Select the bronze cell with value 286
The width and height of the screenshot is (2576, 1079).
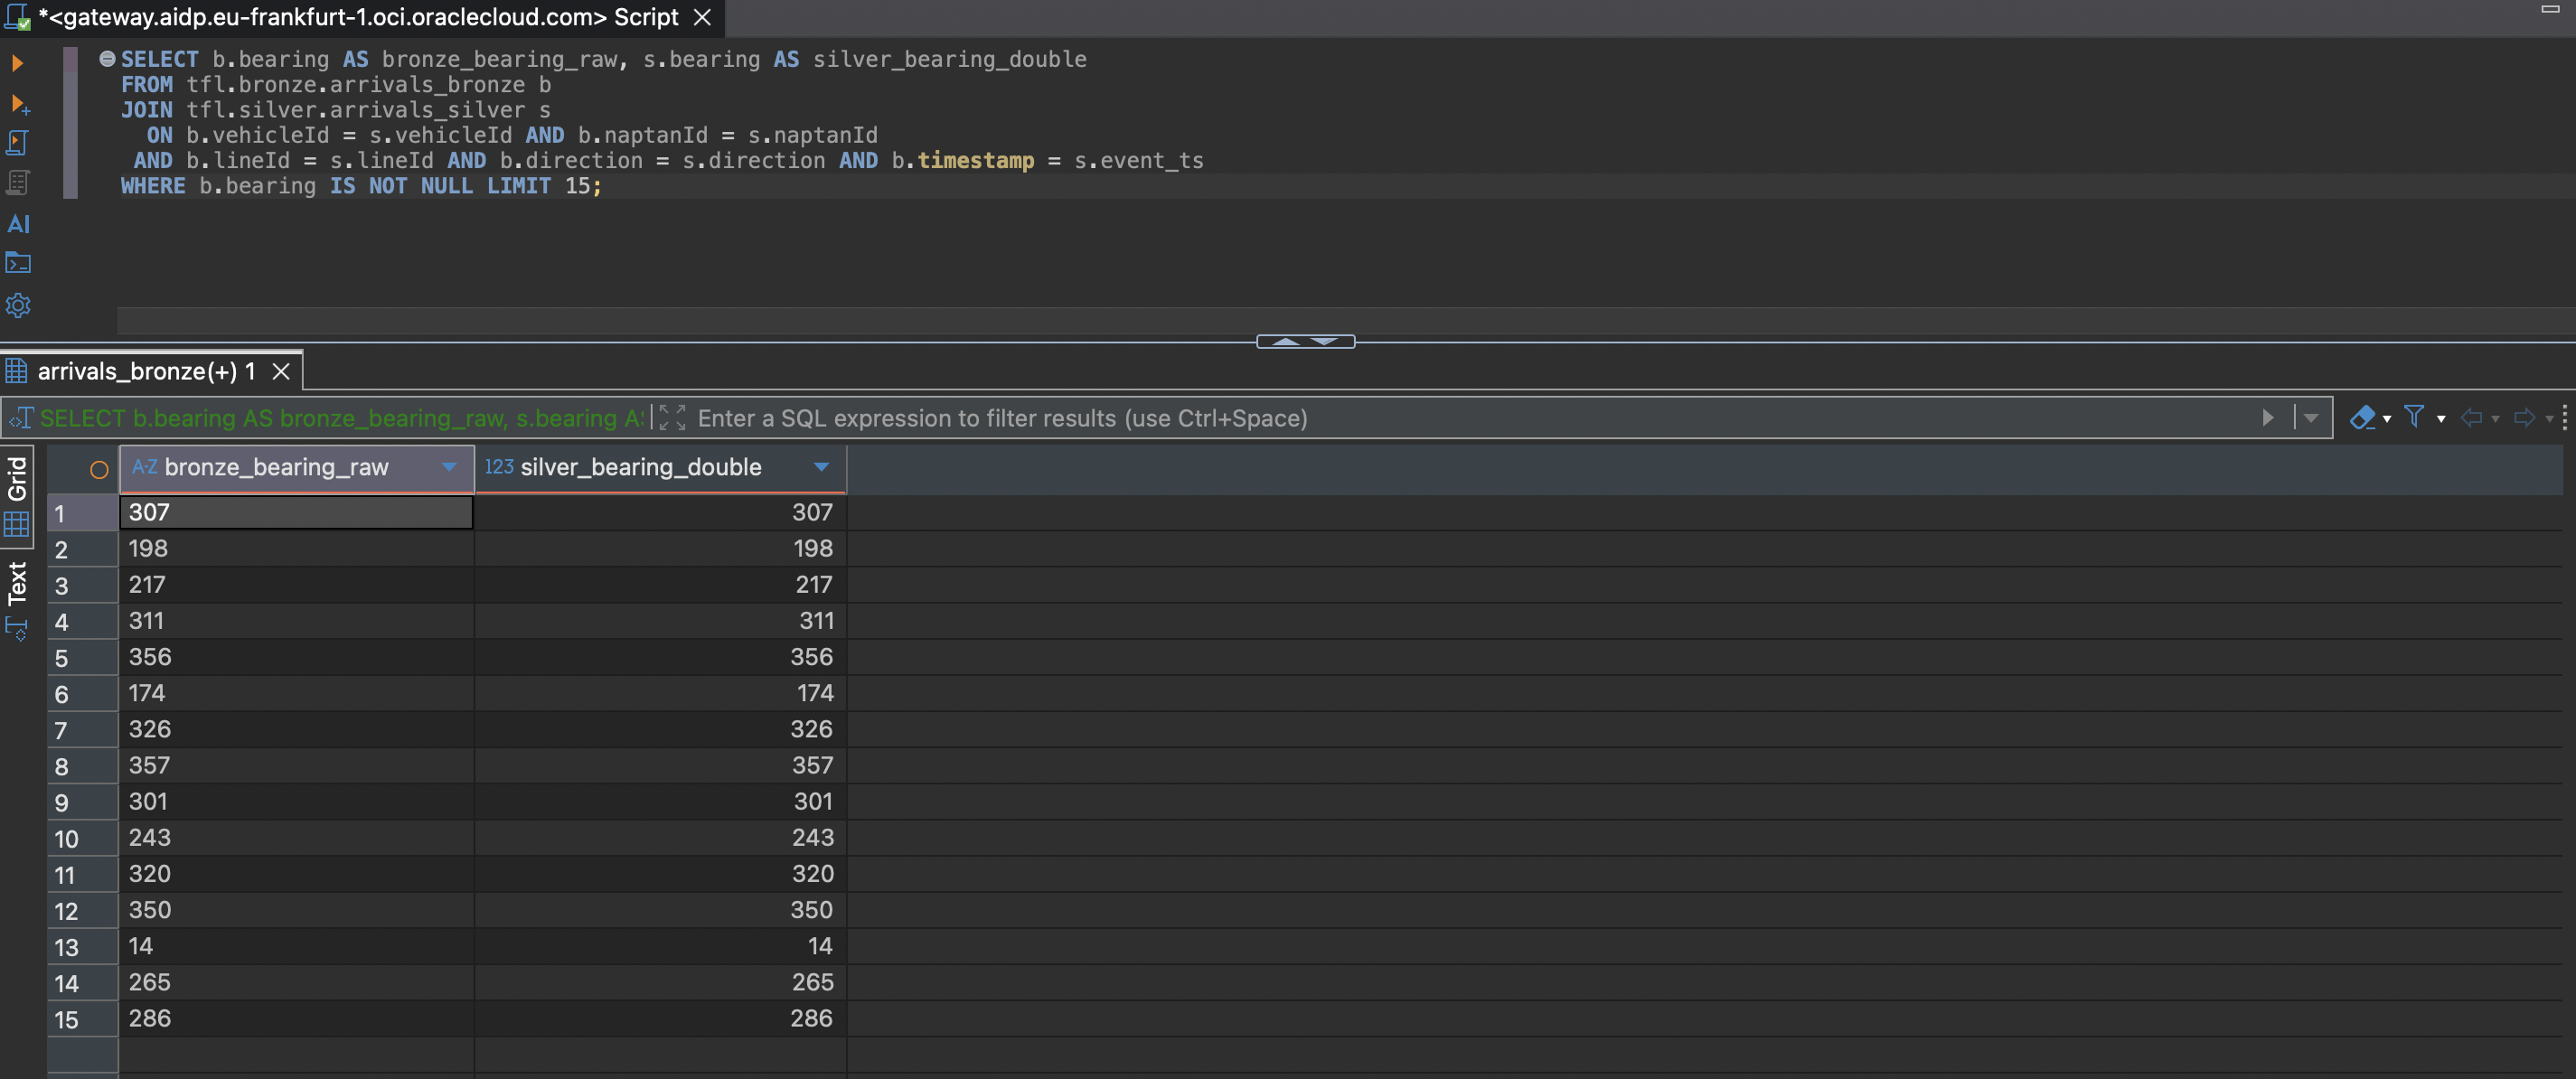click(x=296, y=1018)
